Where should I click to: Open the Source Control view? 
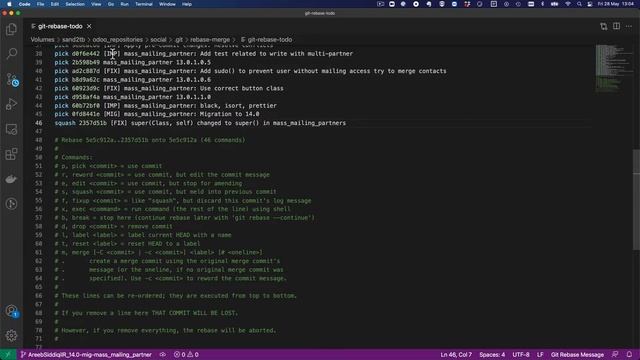click(11, 79)
